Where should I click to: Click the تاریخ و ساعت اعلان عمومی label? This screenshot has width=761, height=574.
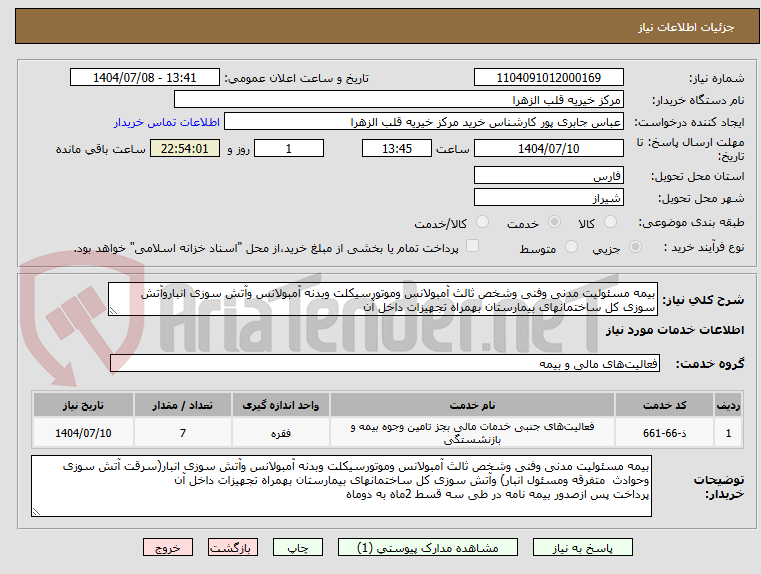coord(297,78)
